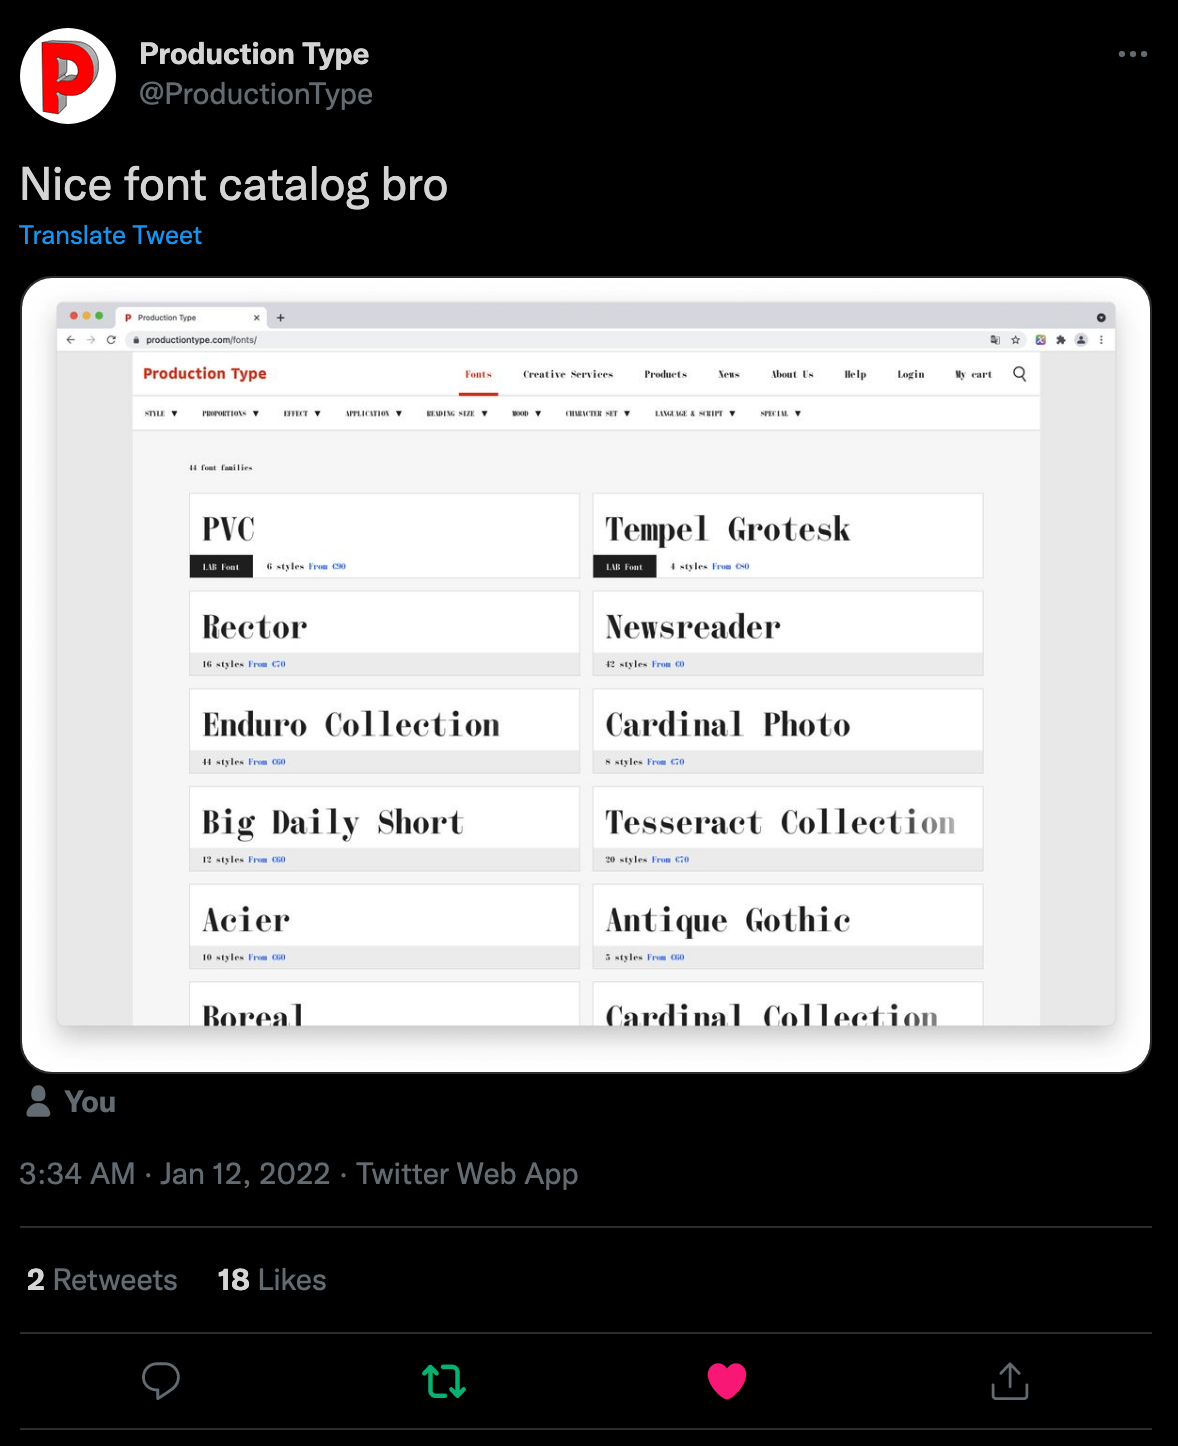Open the Enduro Collection font card
This screenshot has width=1178, height=1446.
385,731
